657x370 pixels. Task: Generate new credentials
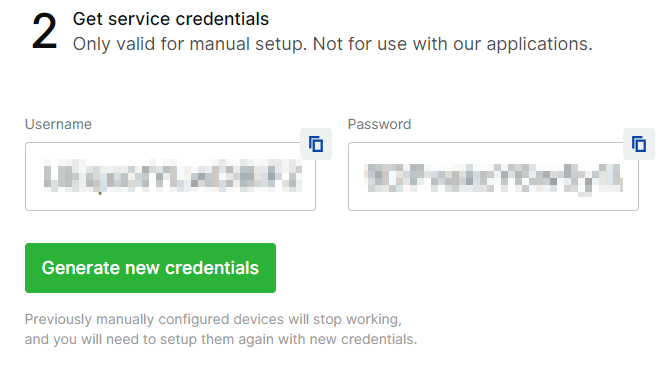point(150,268)
